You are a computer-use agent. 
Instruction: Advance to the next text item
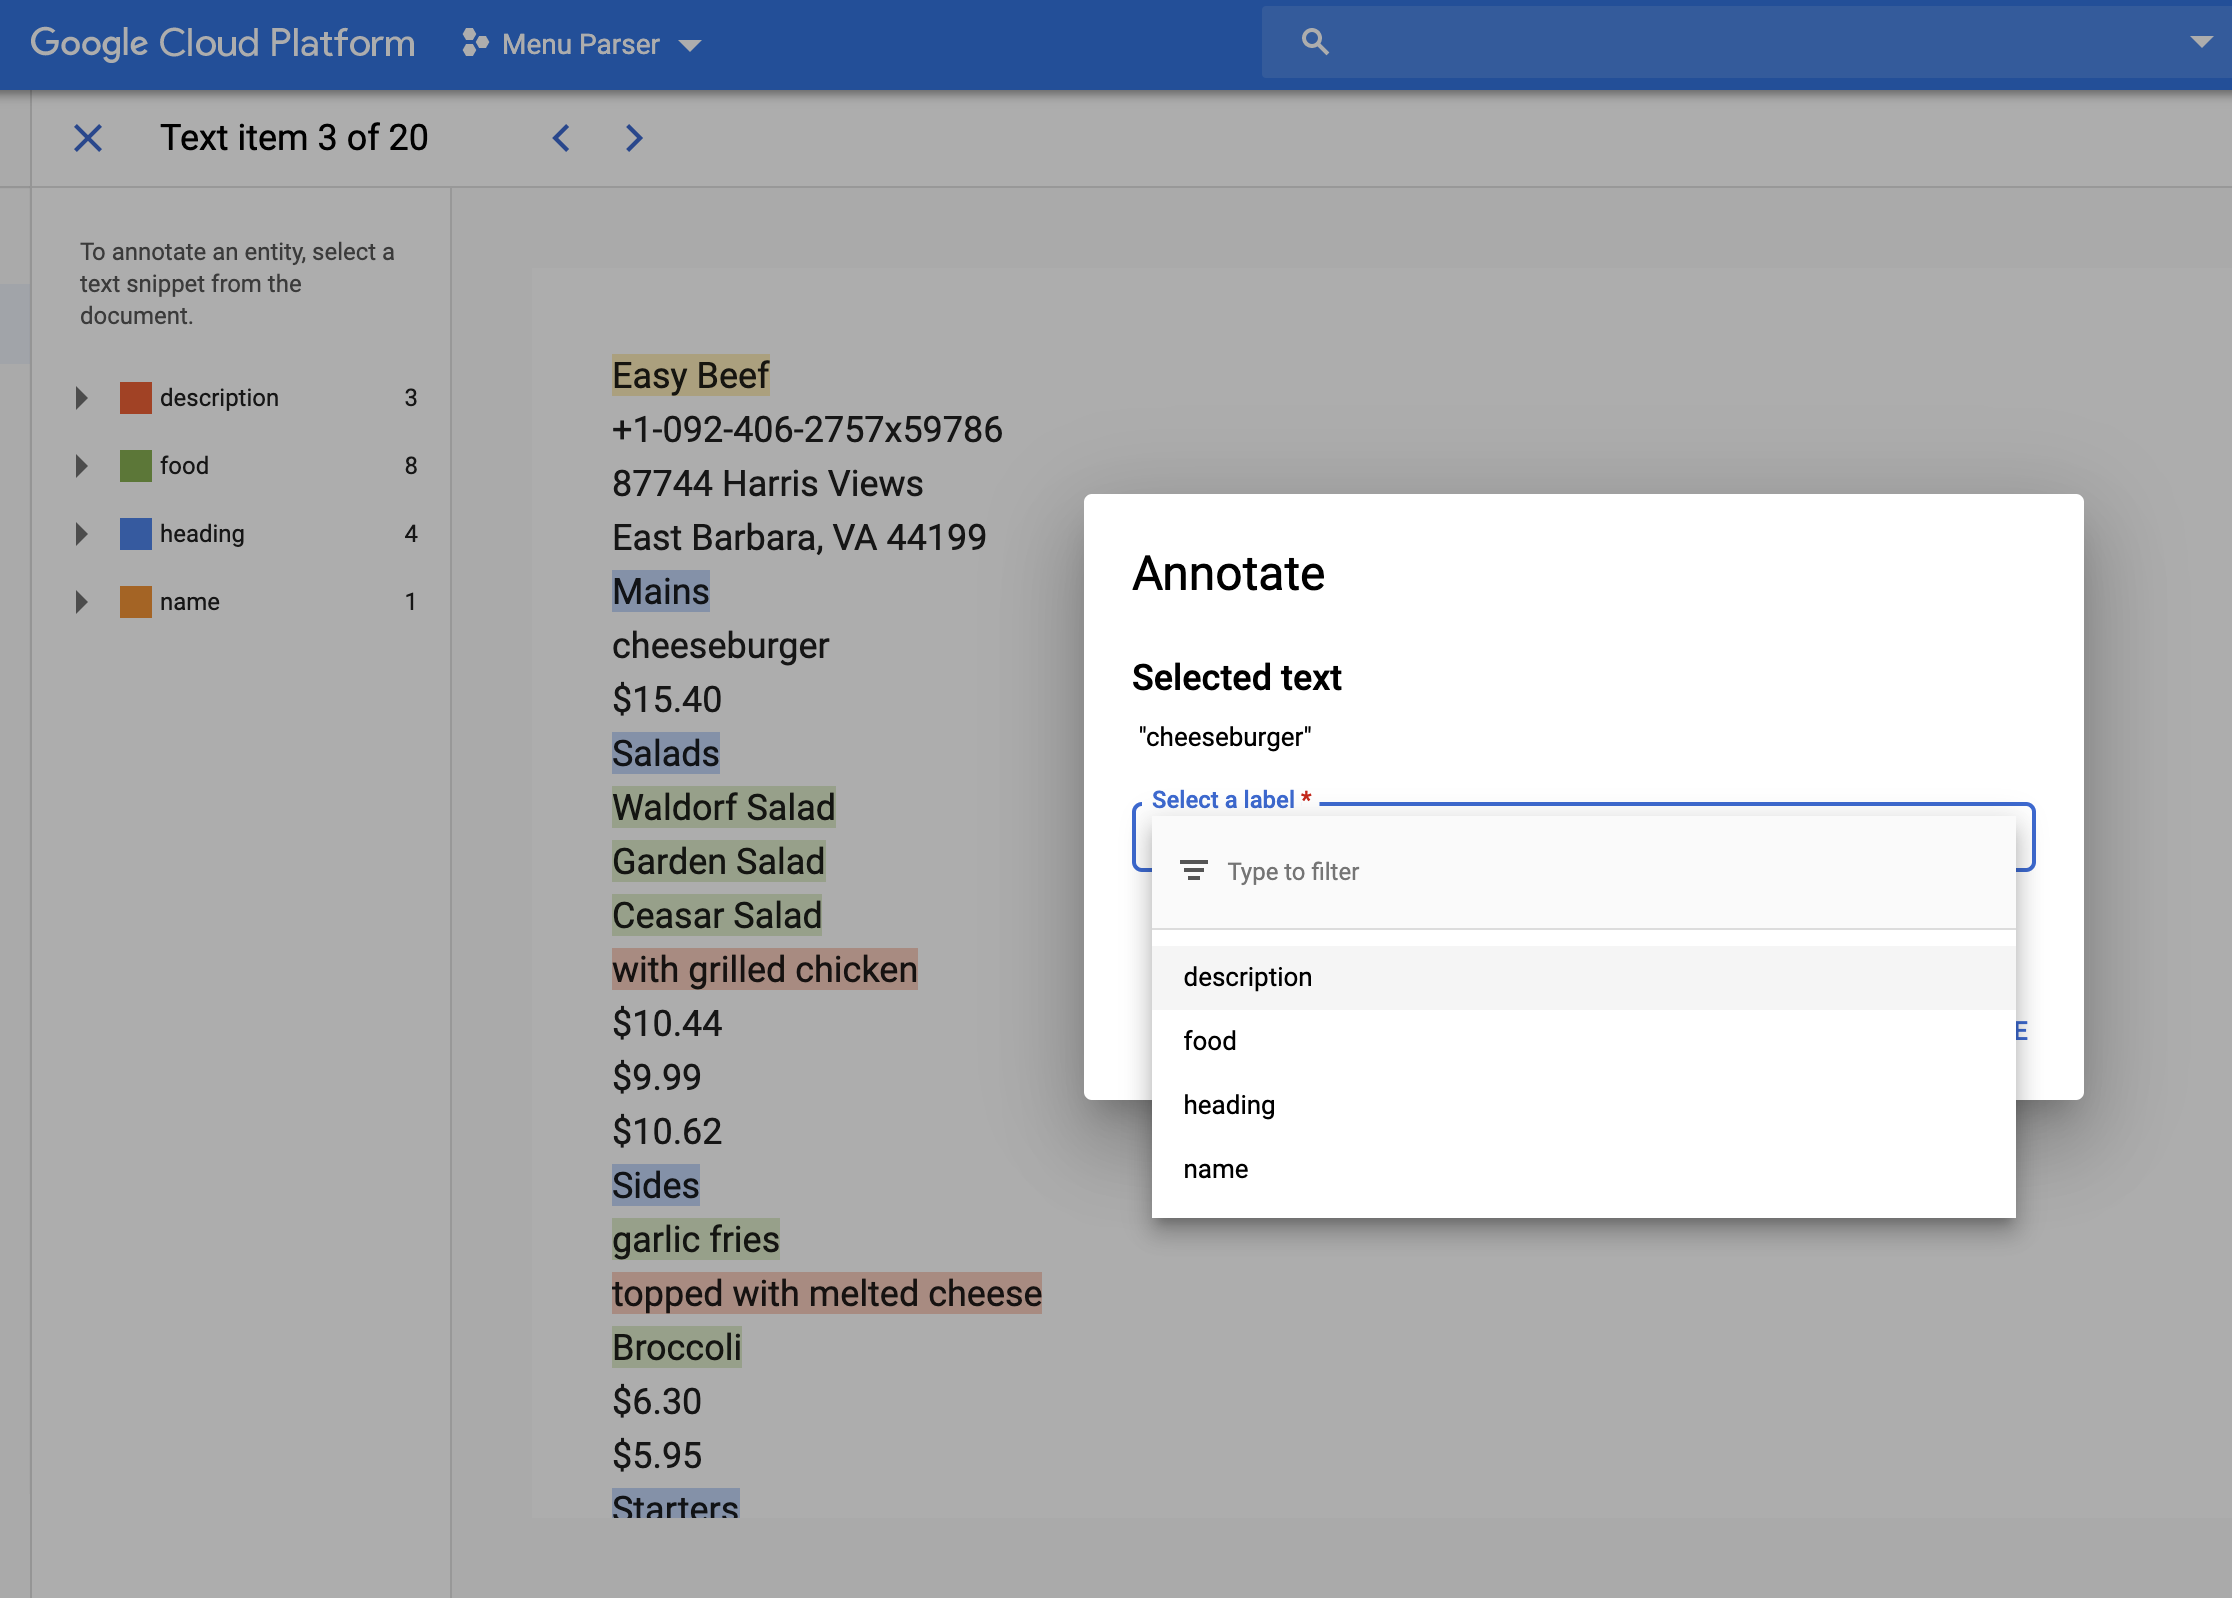(633, 138)
